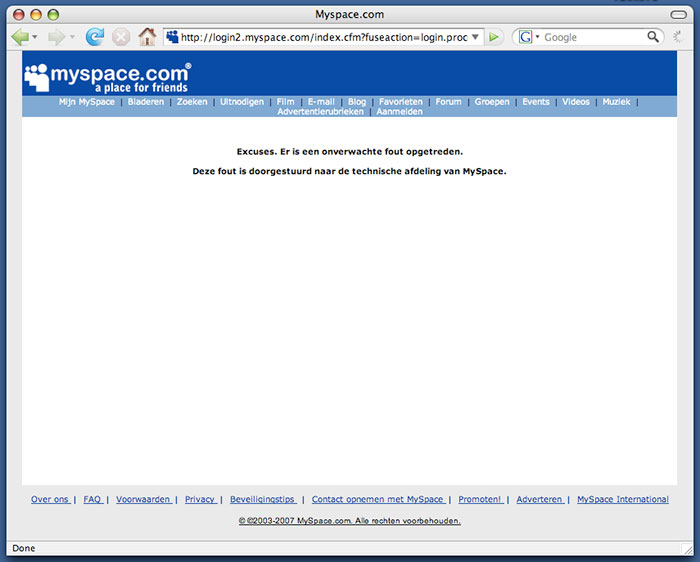
Task: Click into the Google search field
Action: (x=592, y=37)
